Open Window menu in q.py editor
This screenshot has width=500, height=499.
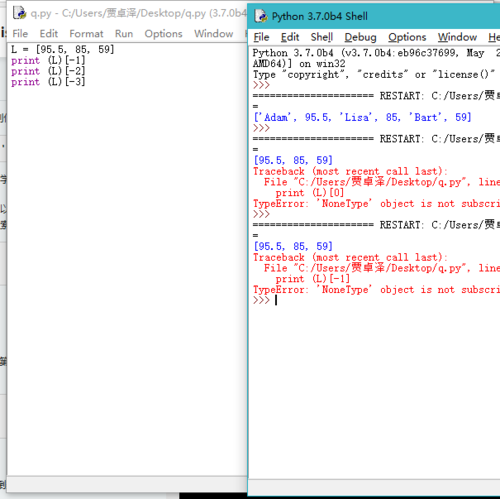[x=214, y=34]
